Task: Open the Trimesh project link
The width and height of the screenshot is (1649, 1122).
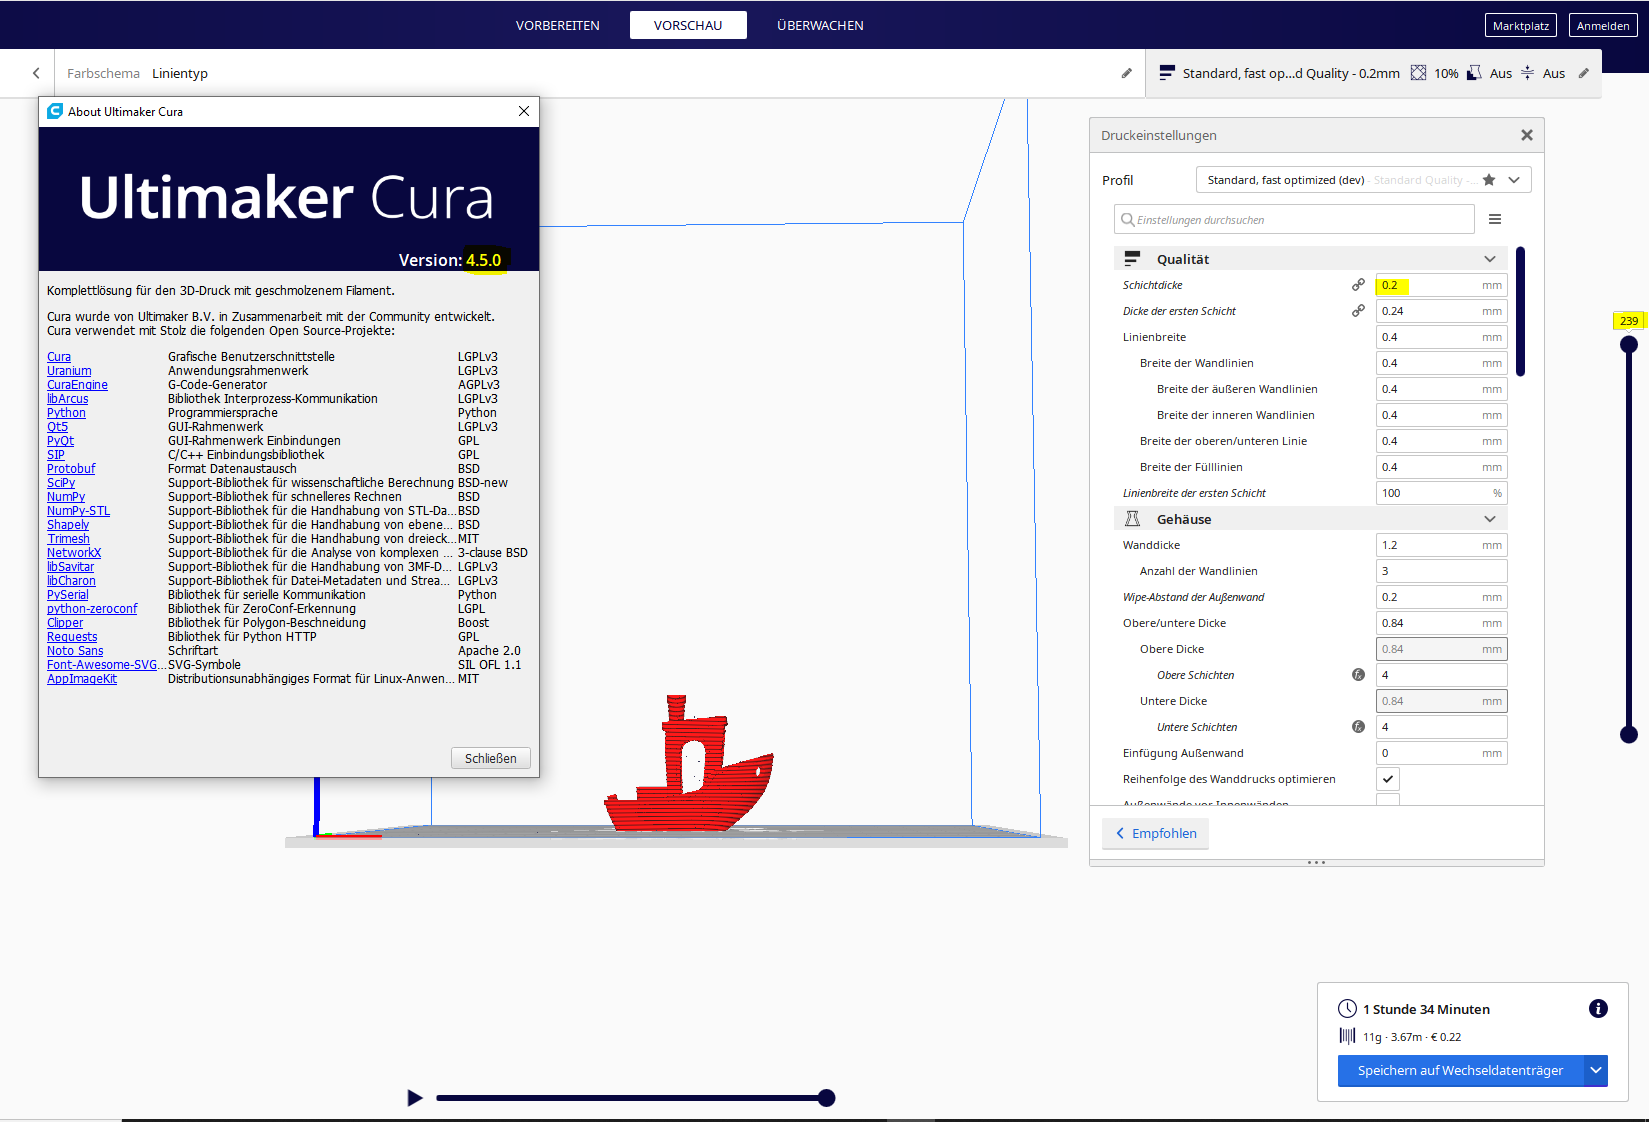Action: tap(68, 538)
